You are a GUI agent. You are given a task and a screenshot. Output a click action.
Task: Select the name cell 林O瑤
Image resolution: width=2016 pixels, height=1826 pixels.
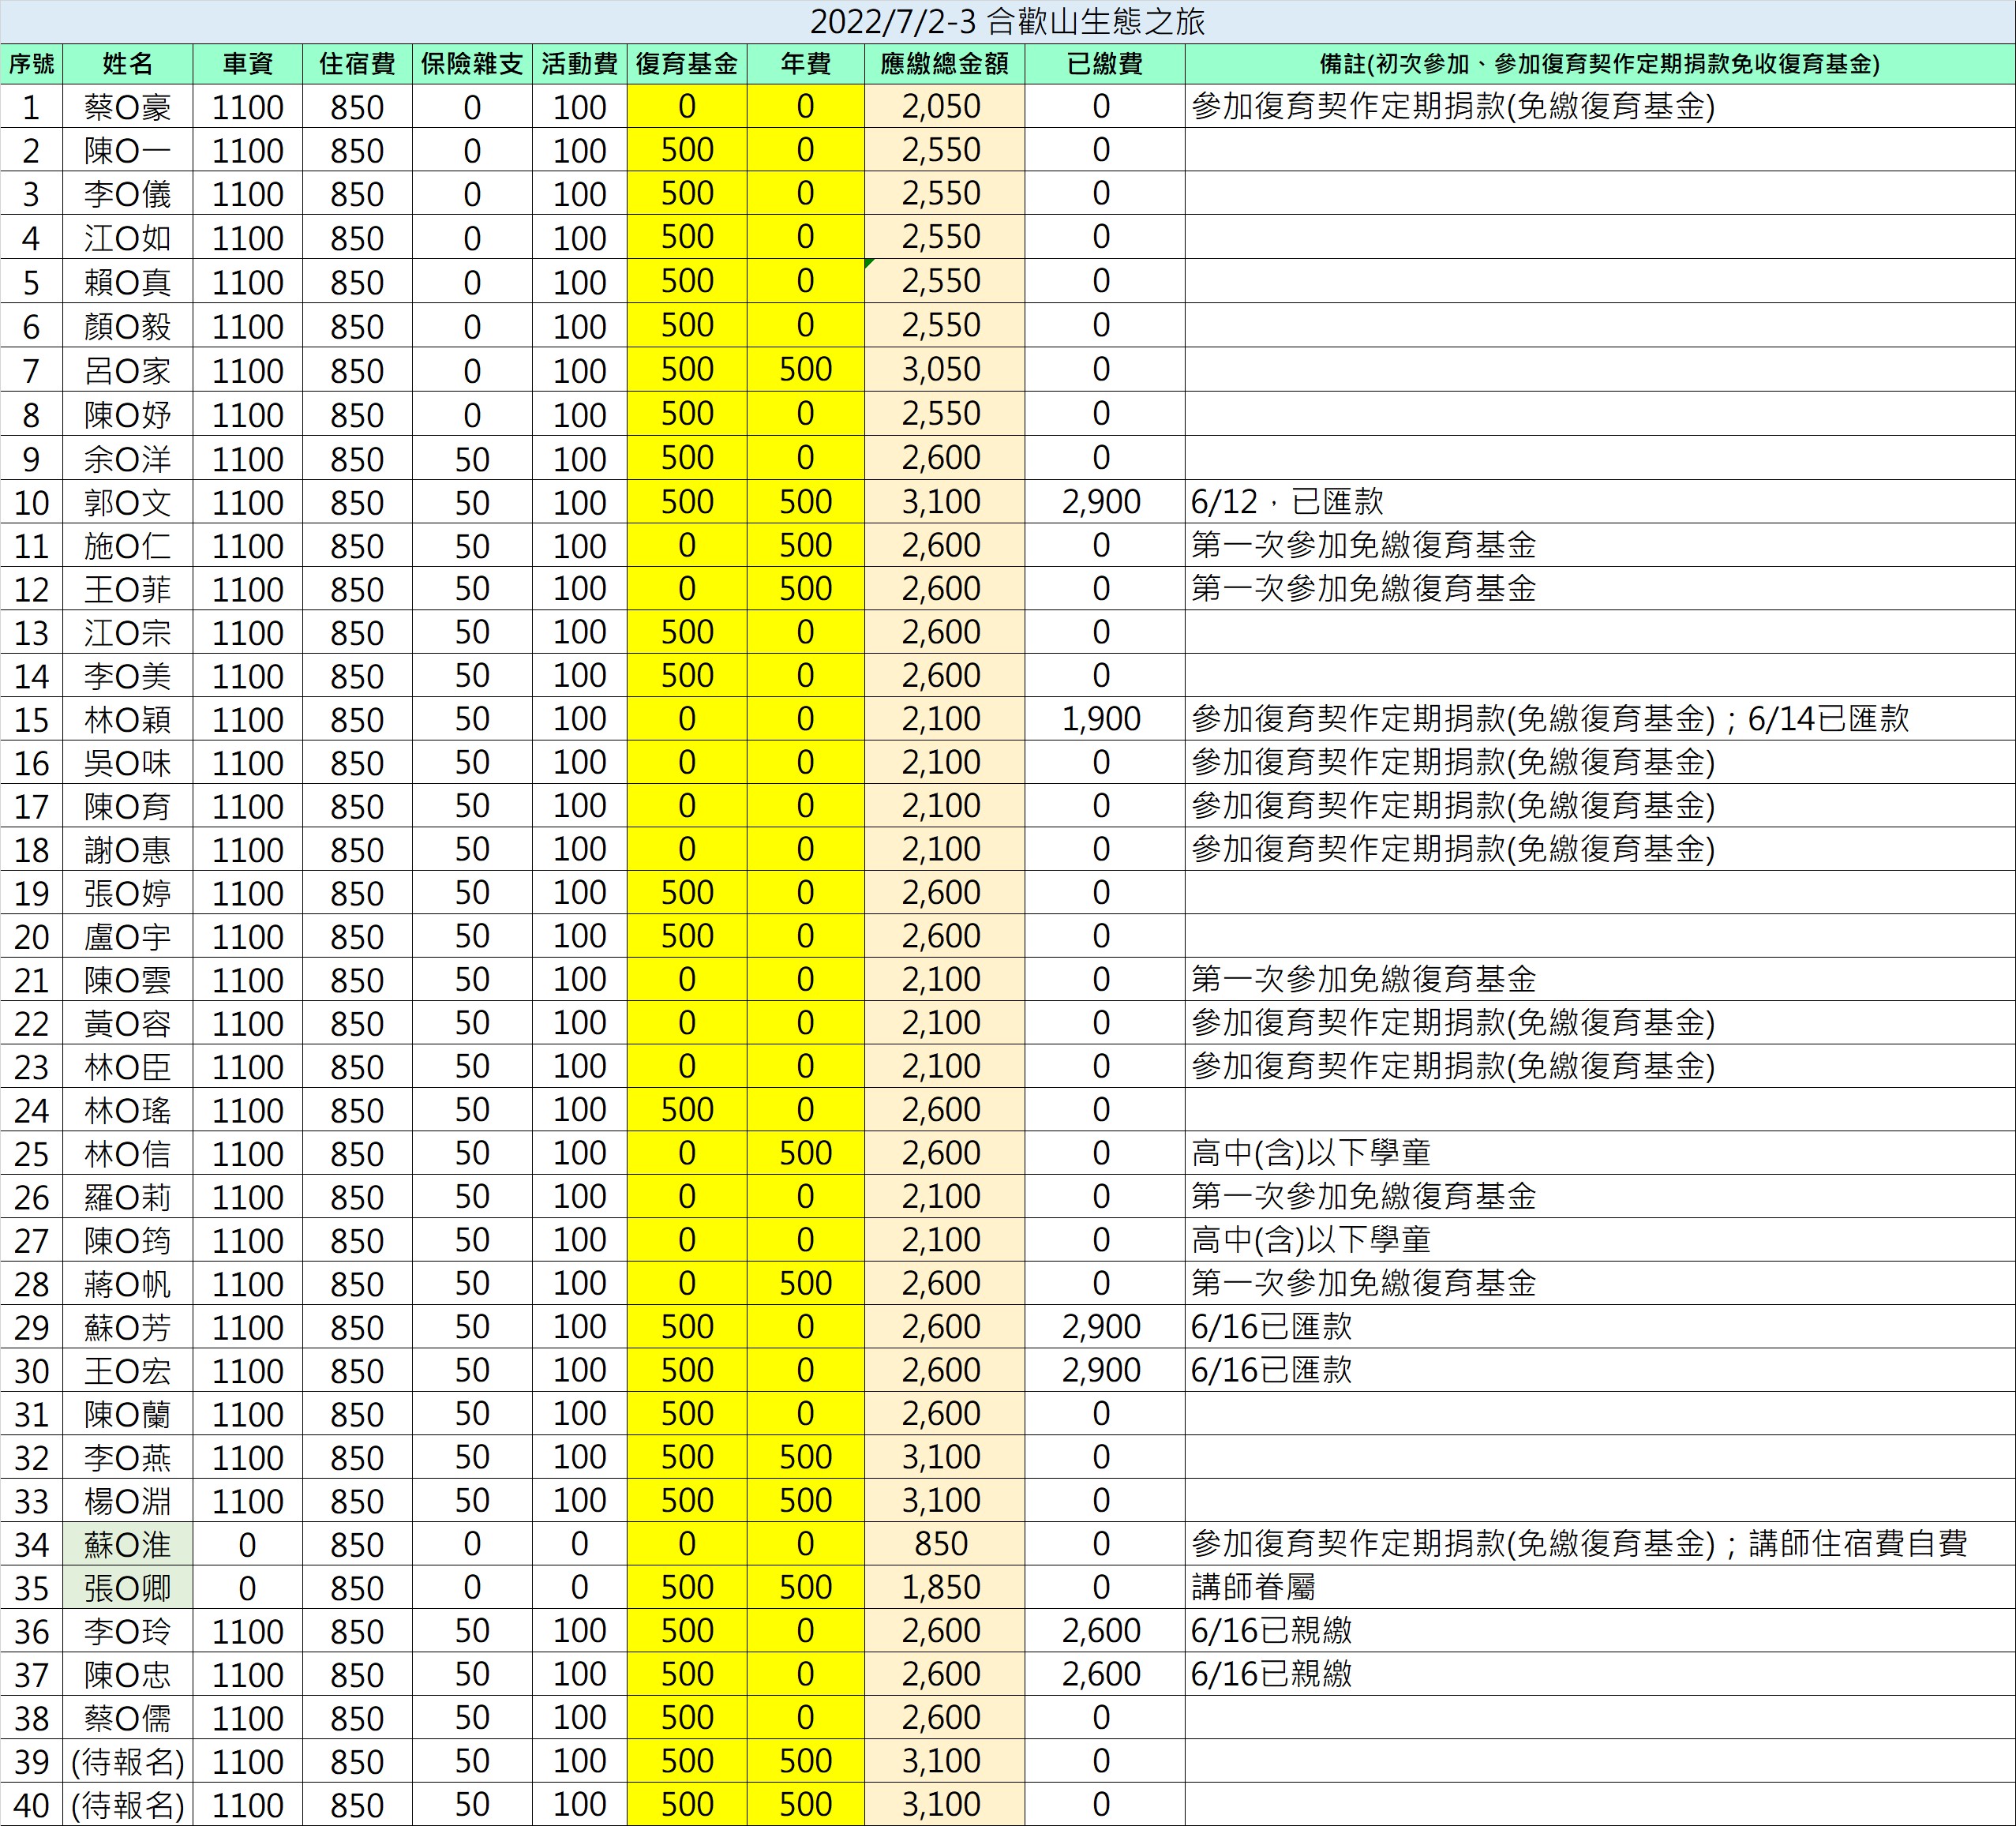pos(128,1110)
